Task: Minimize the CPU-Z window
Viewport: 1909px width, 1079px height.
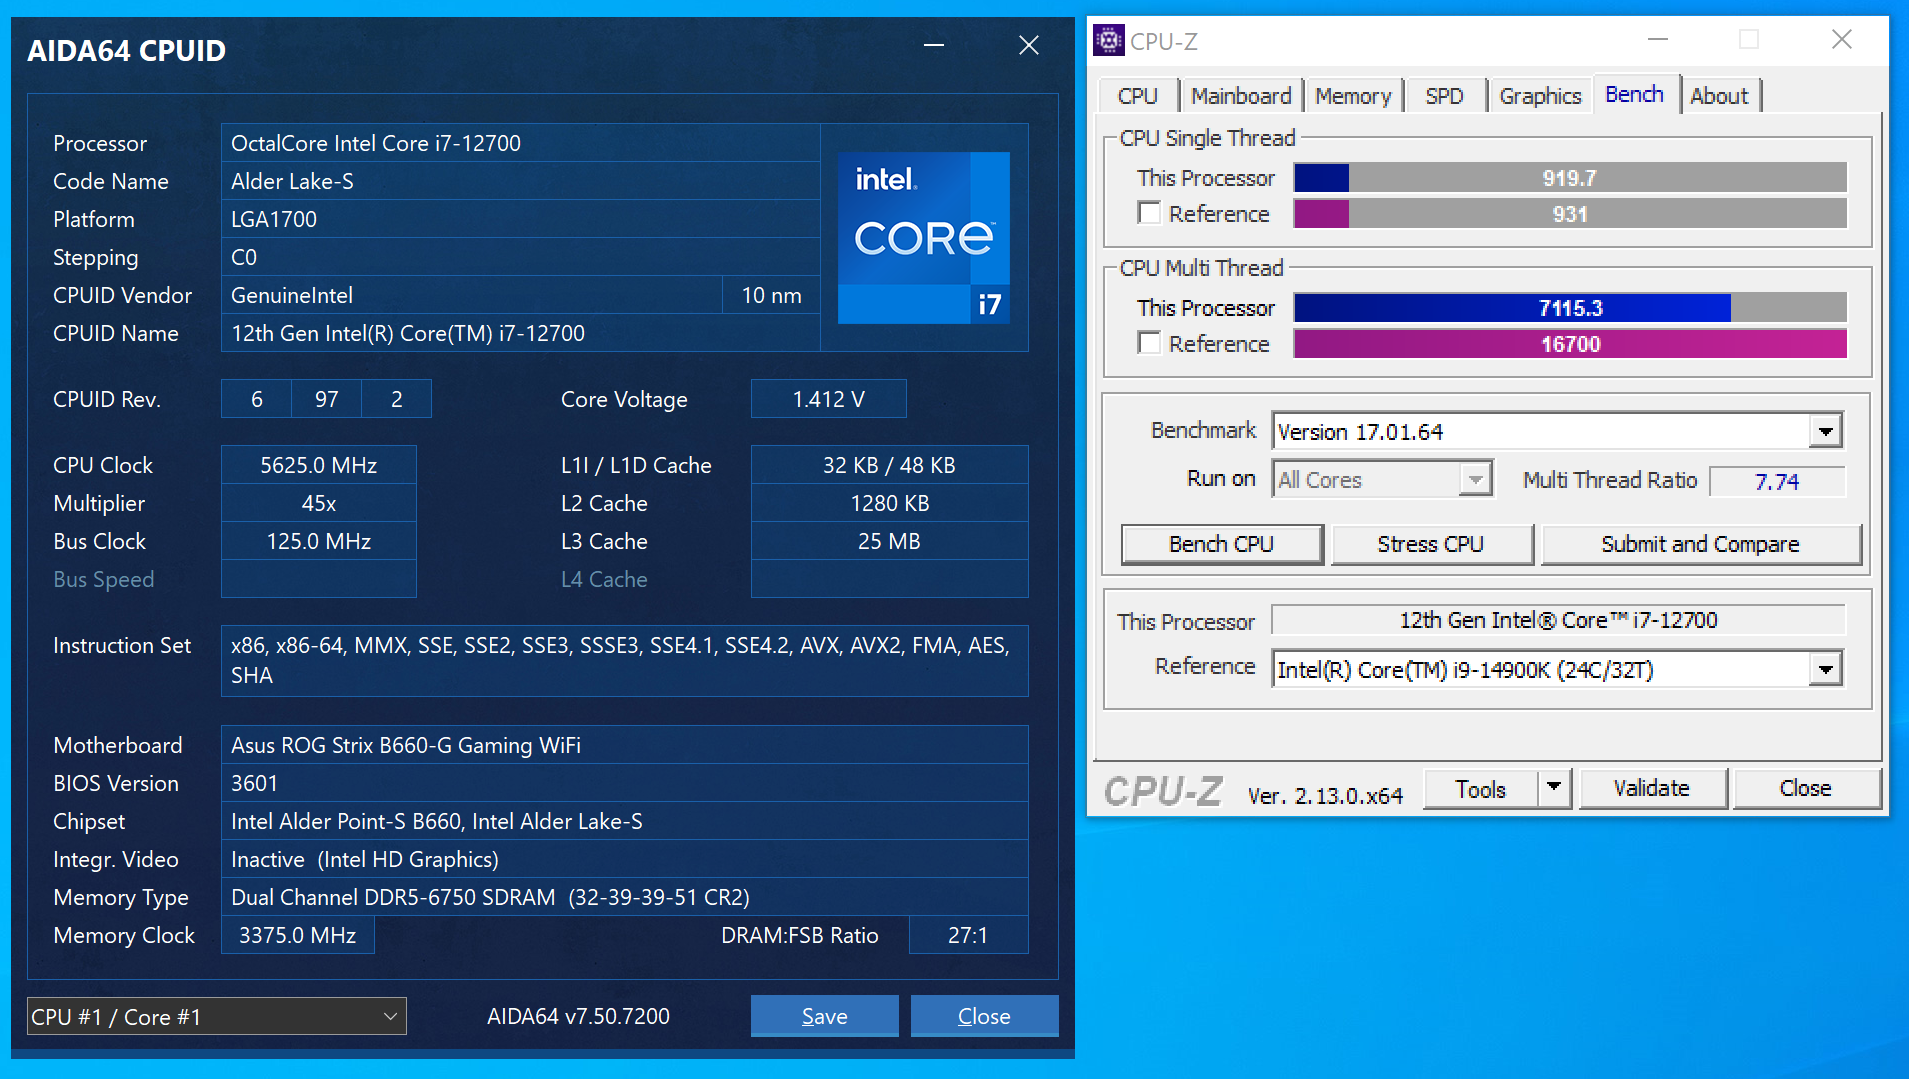Action: pyautogui.click(x=1657, y=40)
